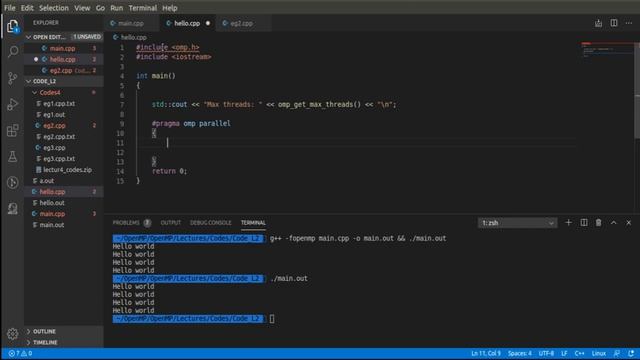Expand the Outline section
Screen dimensions: 640x360
[x=63, y=331]
